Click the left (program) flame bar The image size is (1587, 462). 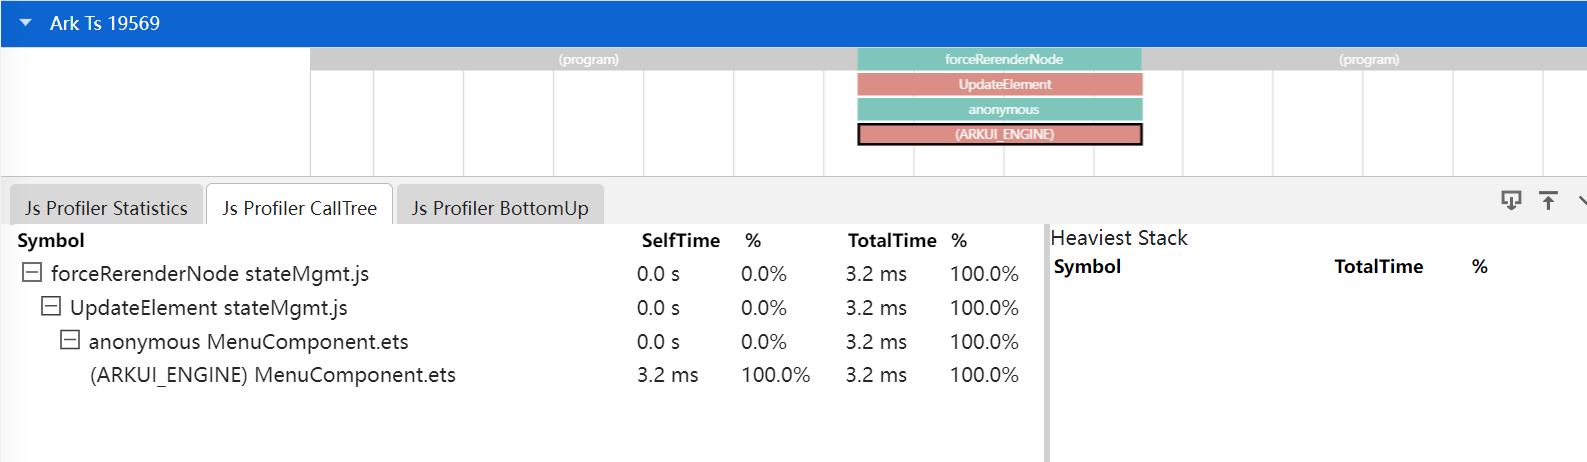[x=587, y=60]
